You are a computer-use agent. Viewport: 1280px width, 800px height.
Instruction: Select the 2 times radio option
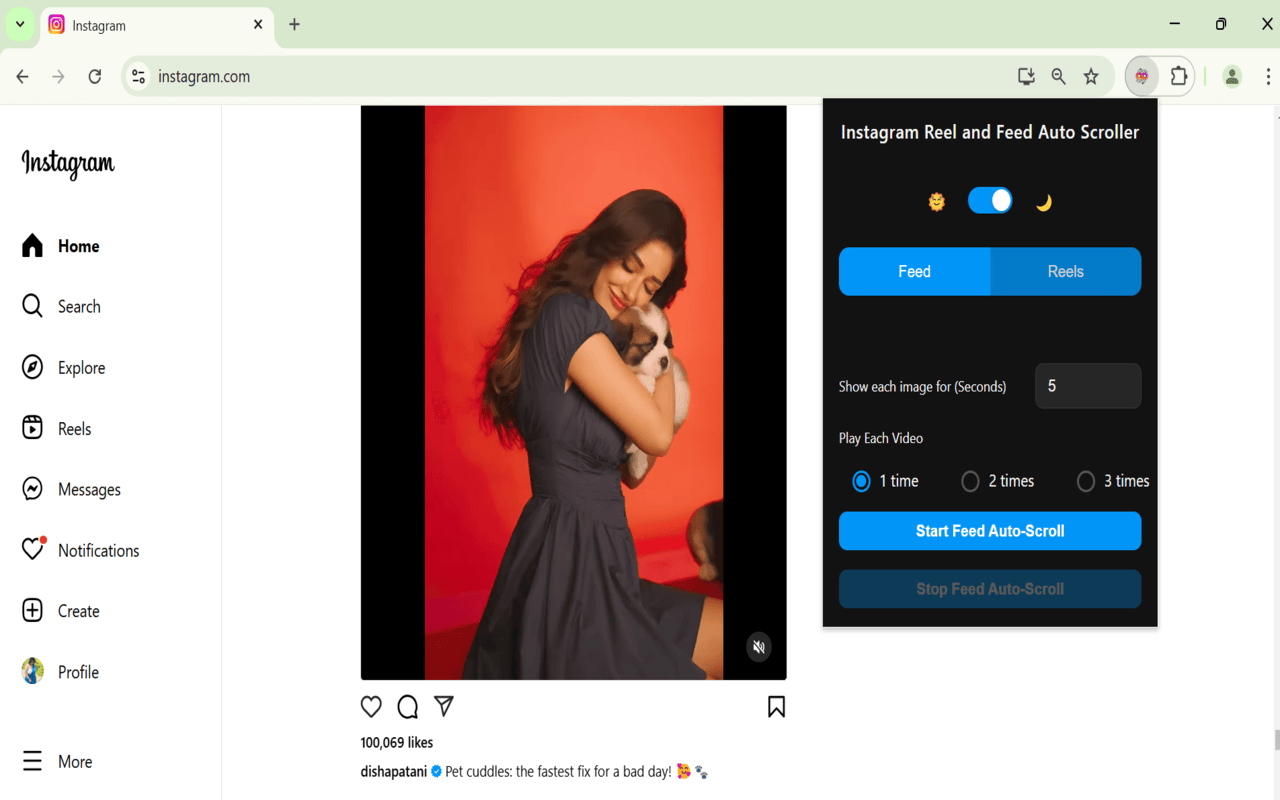pyautogui.click(x=970, y=482)
